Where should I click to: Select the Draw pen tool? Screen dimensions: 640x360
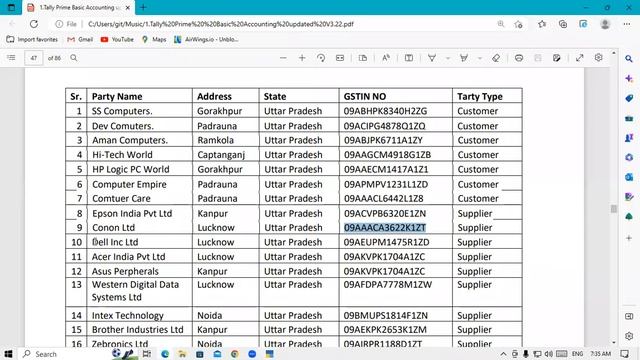(x=432, y=58)
